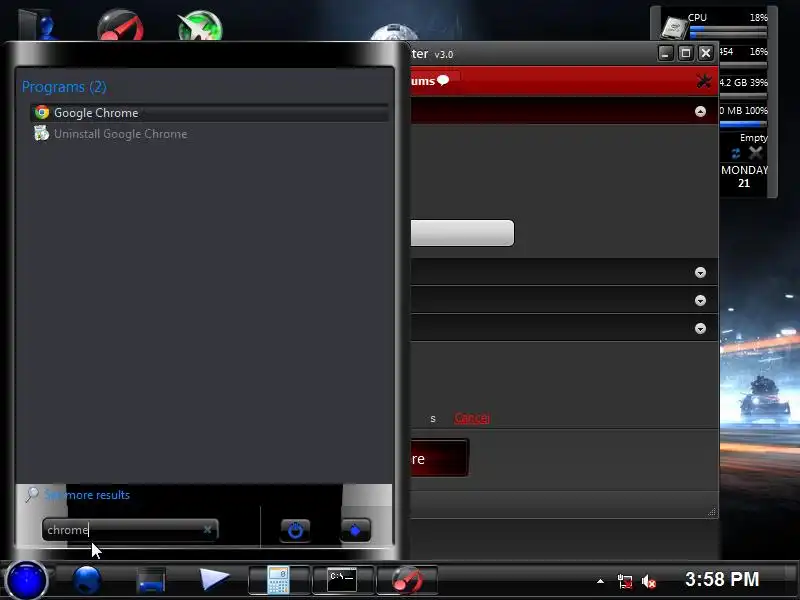Close the v3.0 application window
This screenshot has height=600, width=800.
706,53
